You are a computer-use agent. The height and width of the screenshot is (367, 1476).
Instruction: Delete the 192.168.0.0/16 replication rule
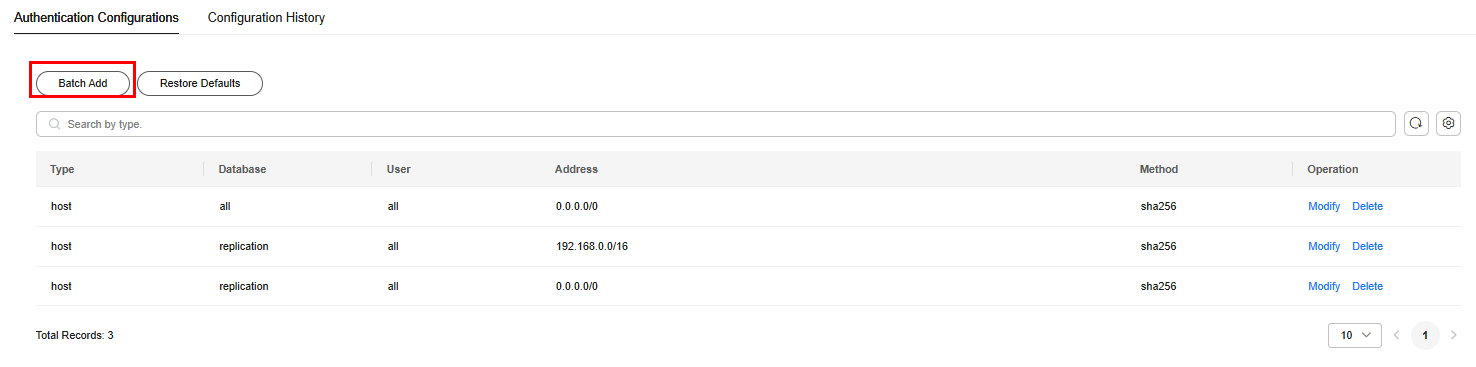tap(1367, 246)
